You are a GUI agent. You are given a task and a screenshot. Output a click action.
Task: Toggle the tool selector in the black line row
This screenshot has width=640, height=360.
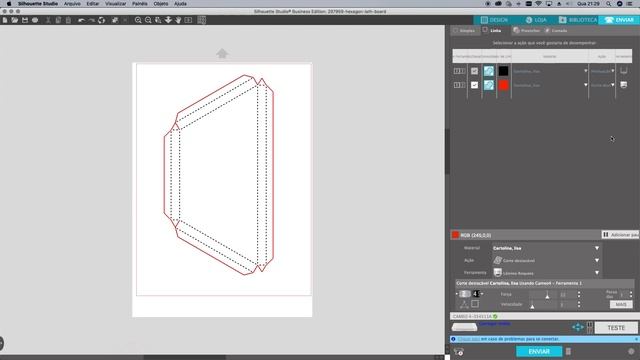coord(459,71)
